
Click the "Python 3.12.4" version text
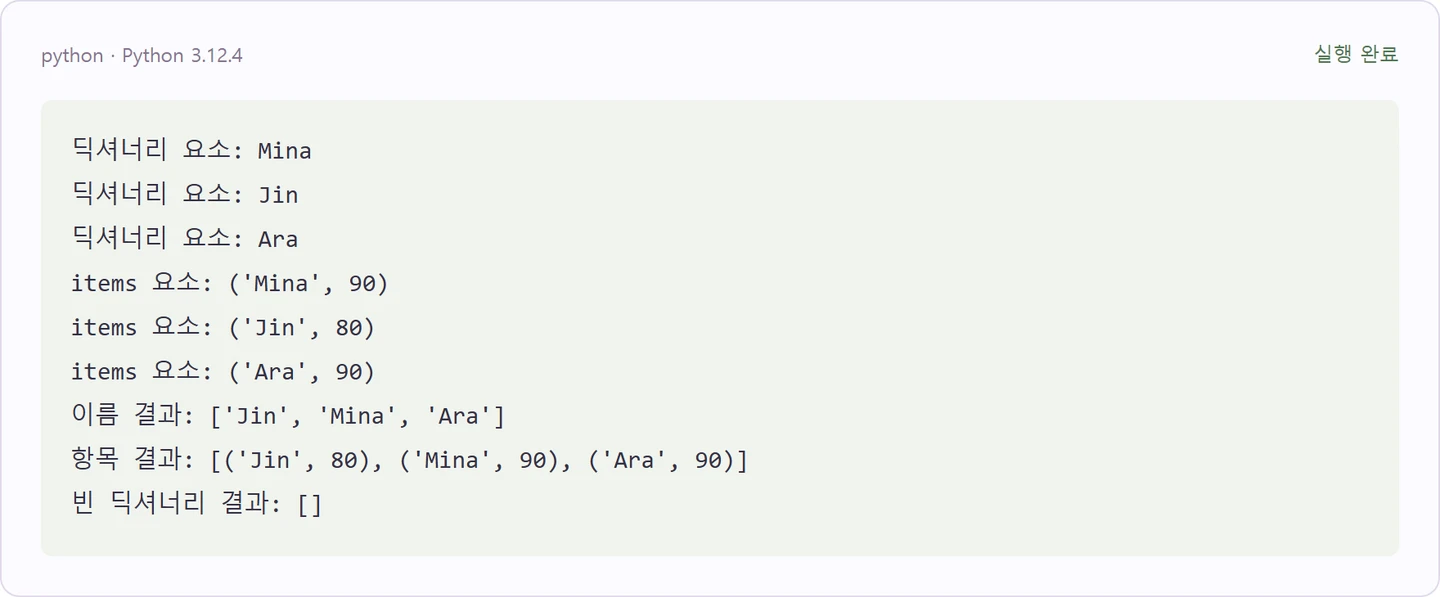182,56
